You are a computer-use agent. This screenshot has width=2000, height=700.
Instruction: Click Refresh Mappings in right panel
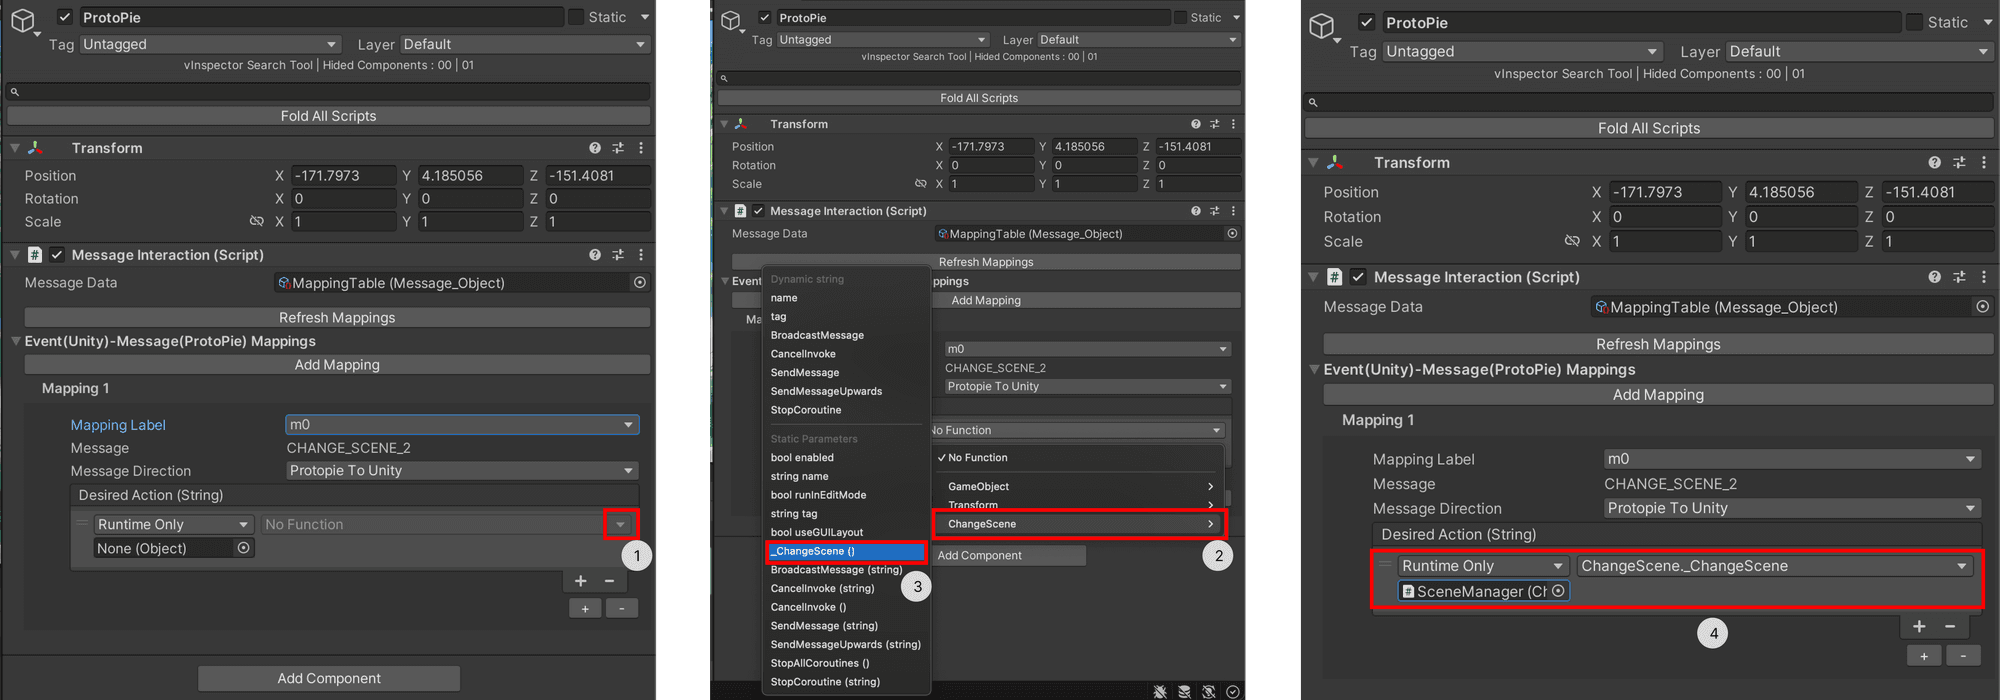[x=1658, y=344]
